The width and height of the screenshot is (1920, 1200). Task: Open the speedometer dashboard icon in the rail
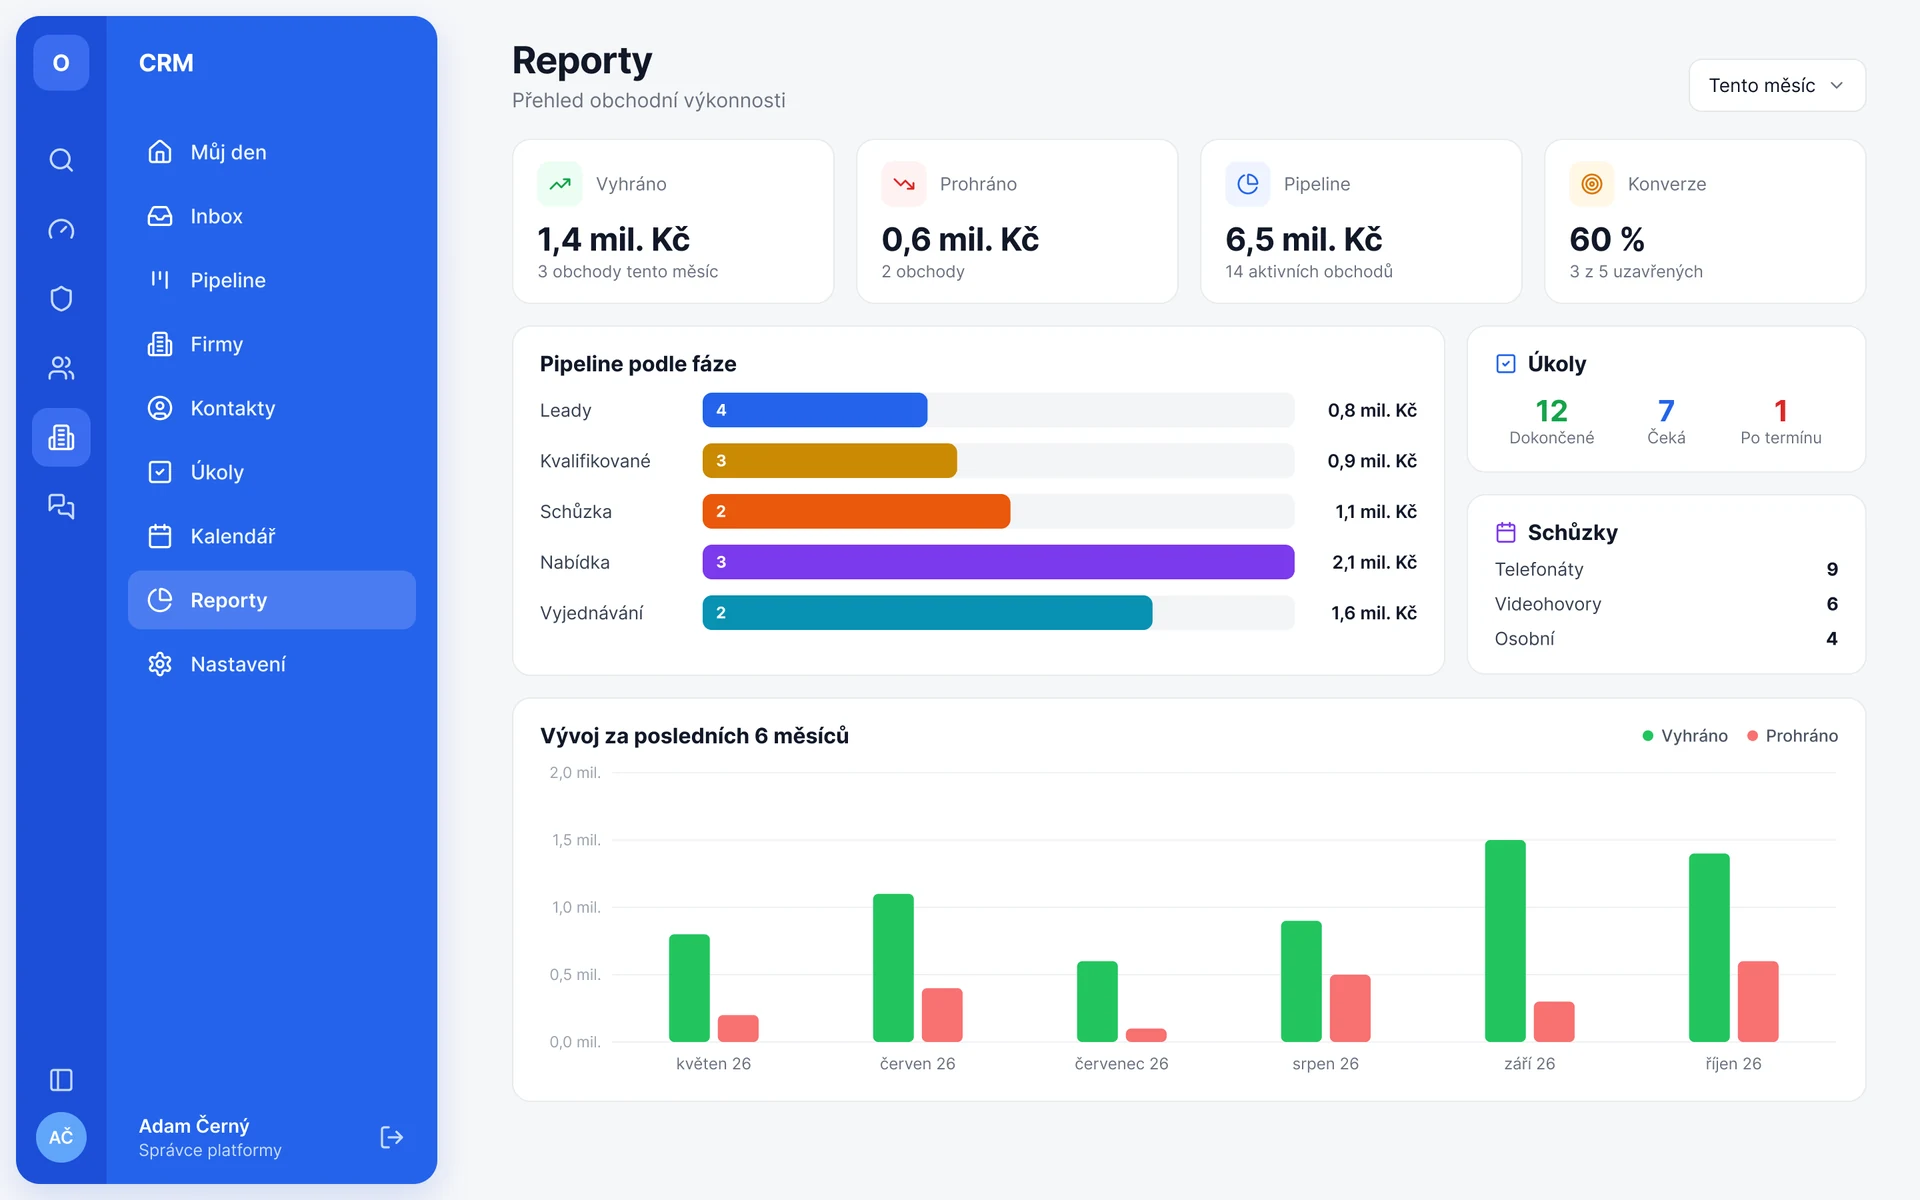[x=61, y=229]
